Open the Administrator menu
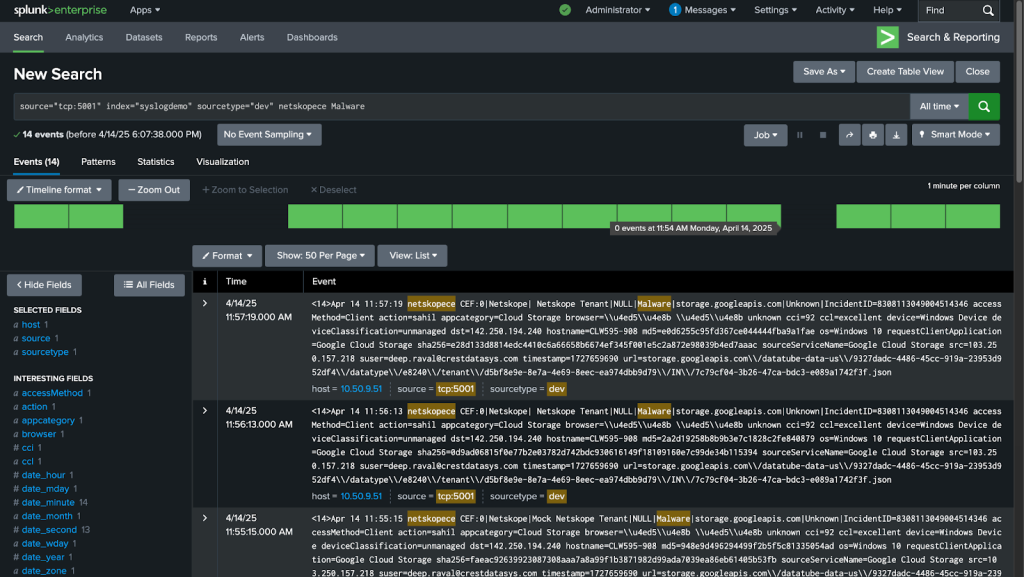Screen dimensions: 1024x577 pyautogui.click(x=617, y=10)
